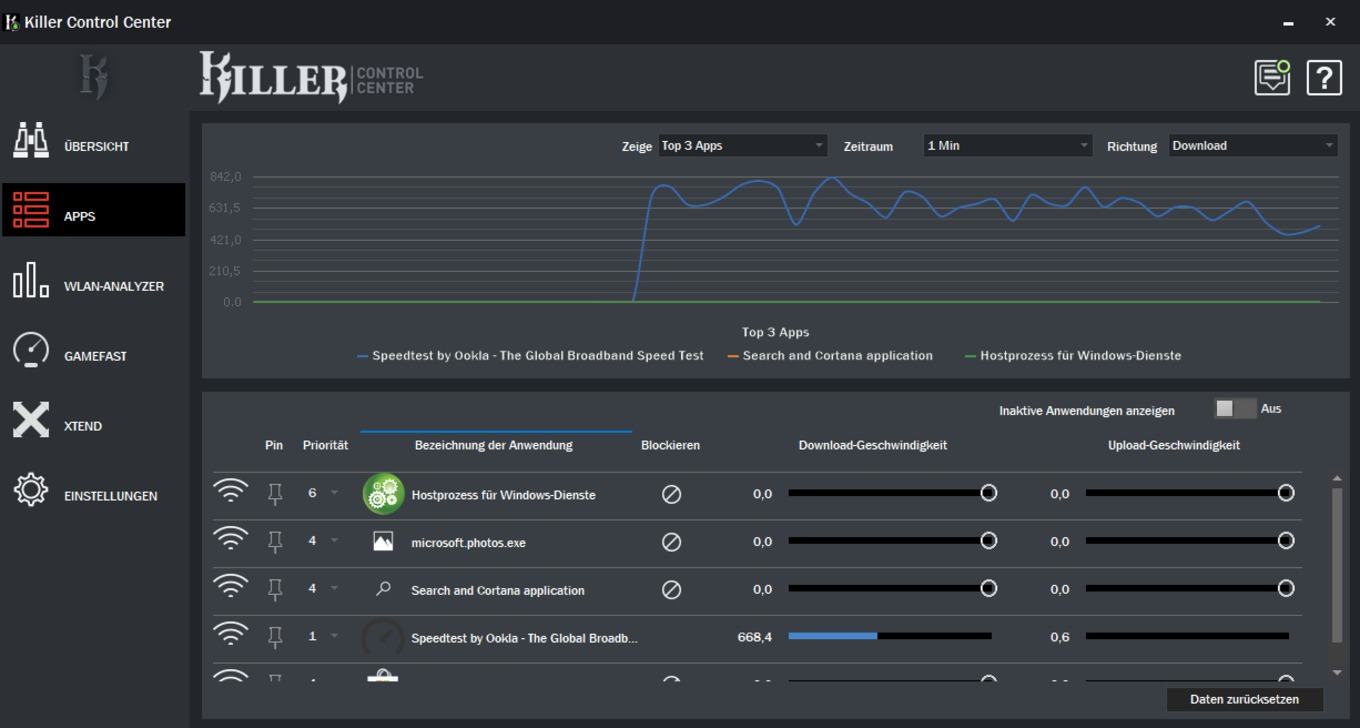The width and height of the screenshot is (1360, 728).
Task: Click WiFi icon of Search and Cortana row
Action: 231,587
